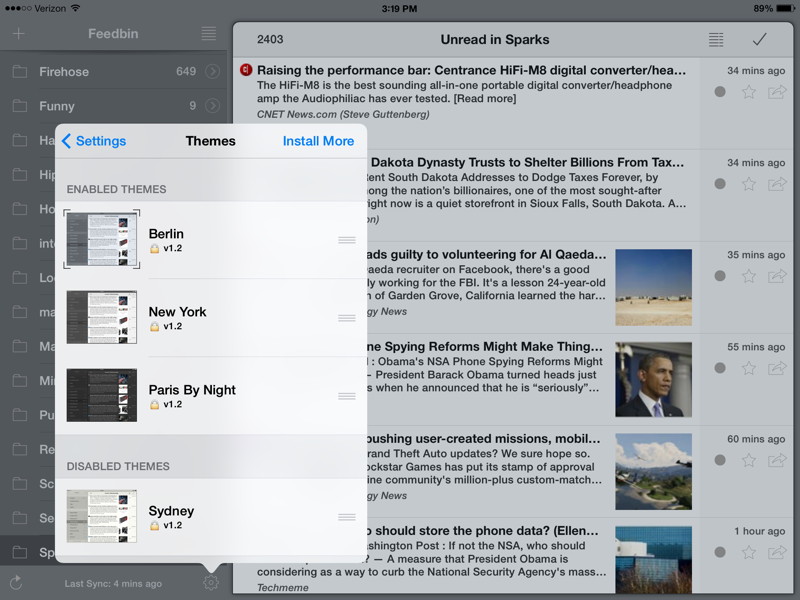Open the building photo on the phone data article
Viewport: 800px width, 600px height.
click(654, 560)
